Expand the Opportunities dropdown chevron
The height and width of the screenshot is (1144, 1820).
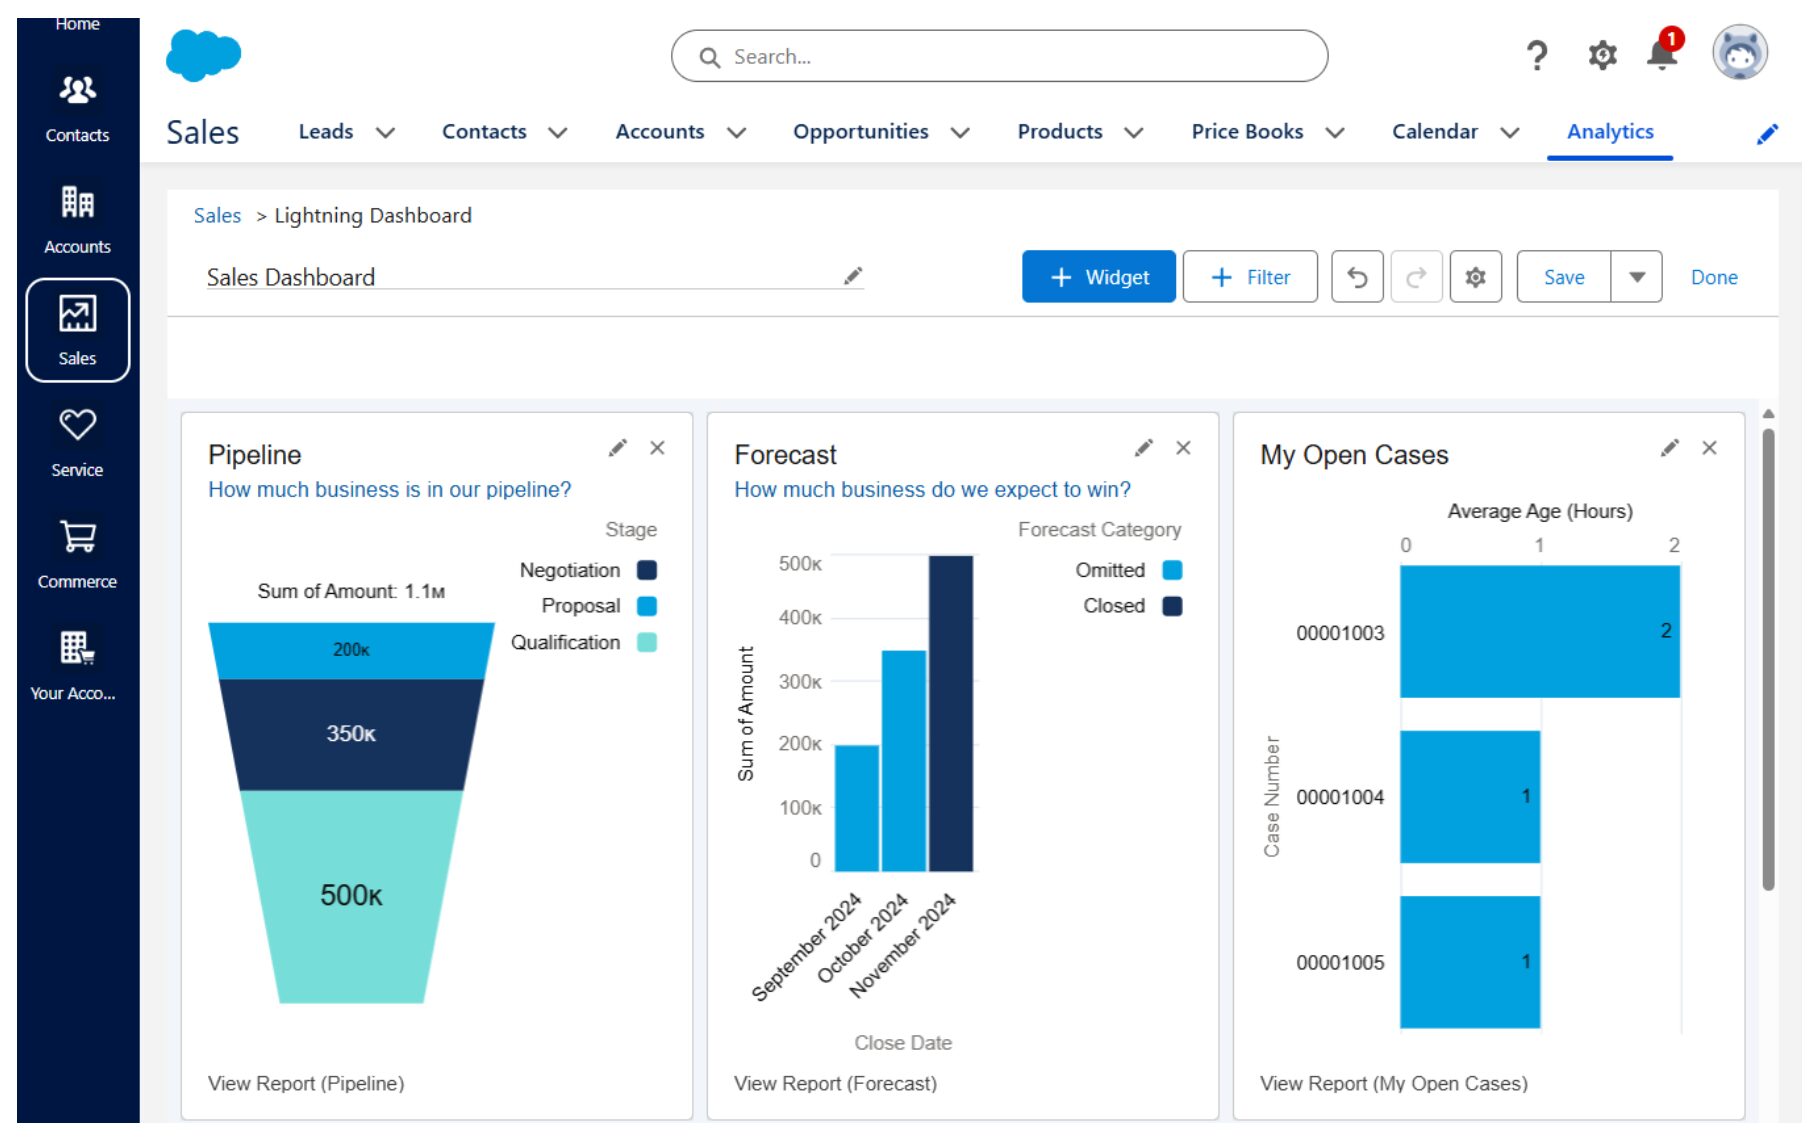(x=960, y=133)
